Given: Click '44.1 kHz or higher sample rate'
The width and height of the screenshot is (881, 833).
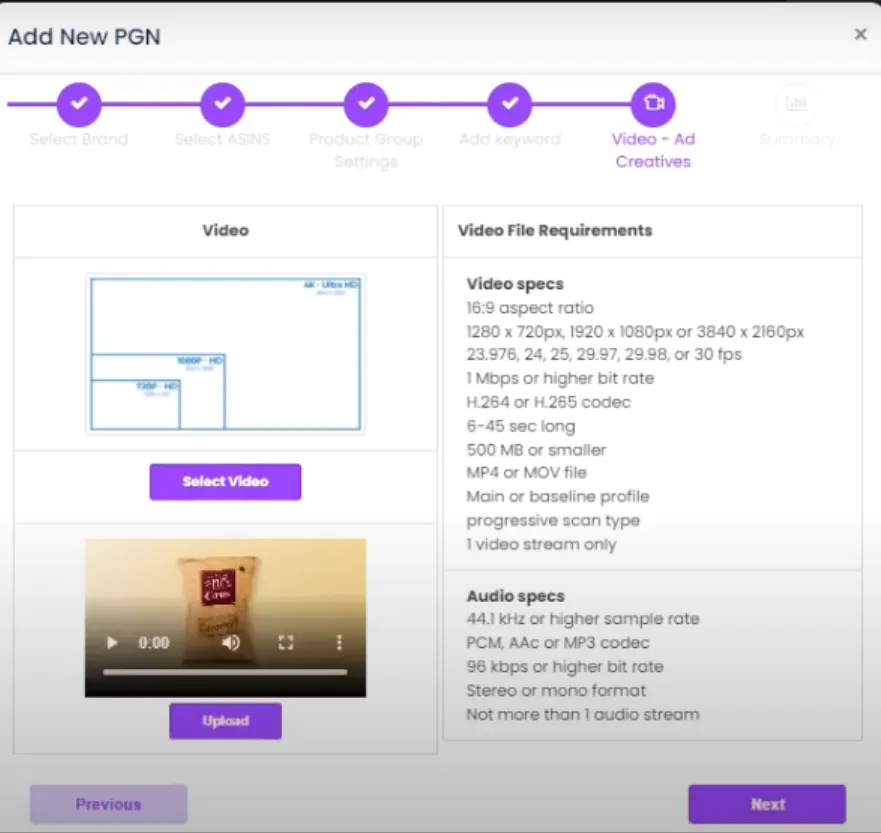Looking at the screenshot, I should click(583, 619).
